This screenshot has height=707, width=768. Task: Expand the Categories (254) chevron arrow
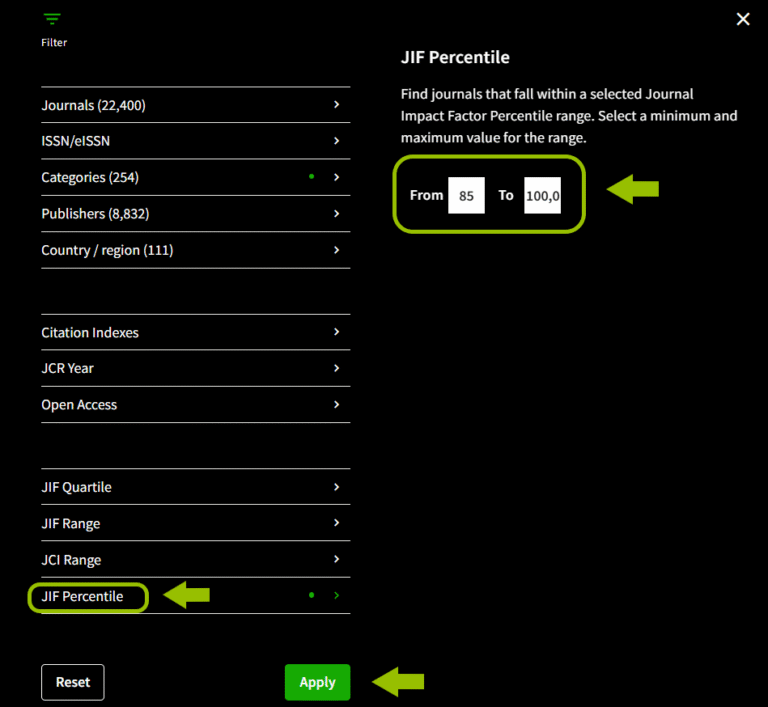pos(336,177)
